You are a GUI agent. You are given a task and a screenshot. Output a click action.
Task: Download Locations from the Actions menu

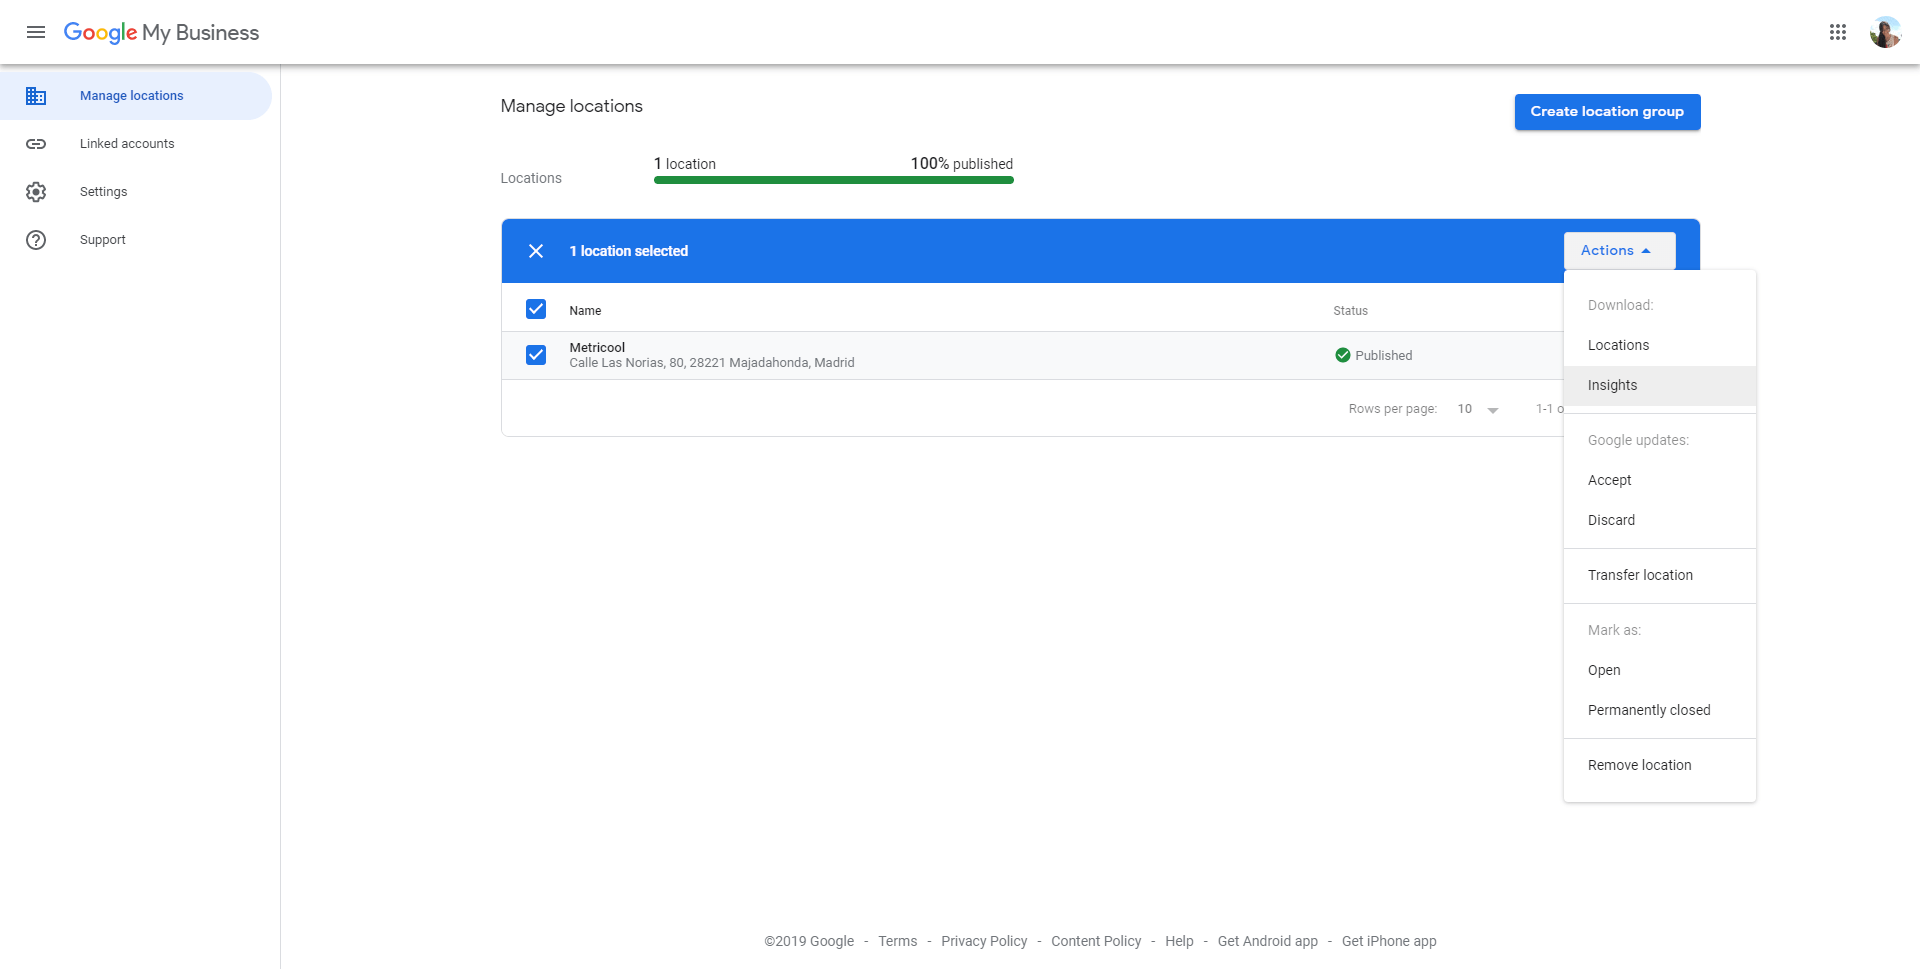click(1660, 345)
